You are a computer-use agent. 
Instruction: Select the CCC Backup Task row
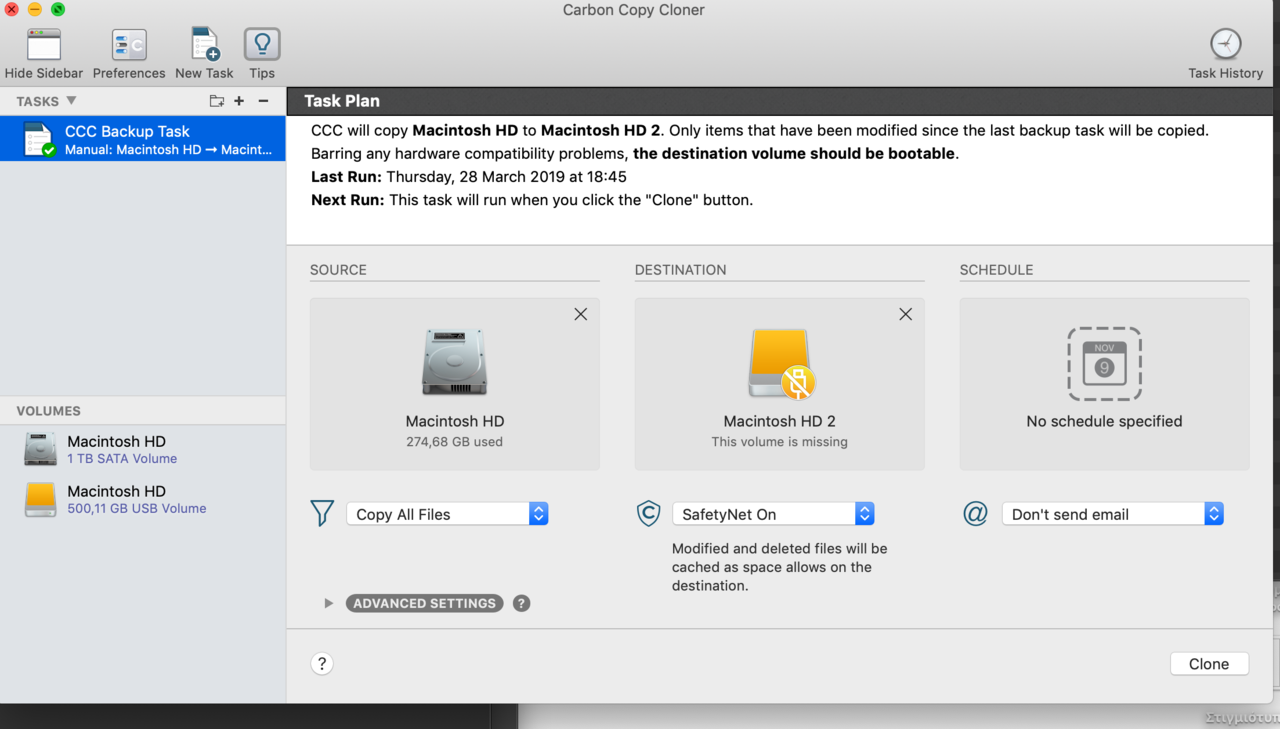coord(143,139)
